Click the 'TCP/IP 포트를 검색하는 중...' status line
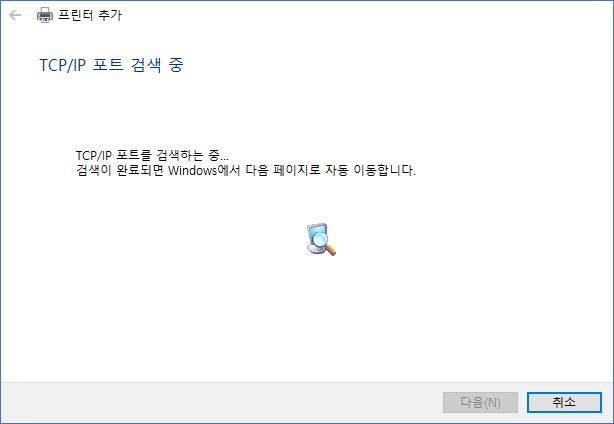Image resolution: width=614 pixels, height=424 pixels. tap(152, 155)
